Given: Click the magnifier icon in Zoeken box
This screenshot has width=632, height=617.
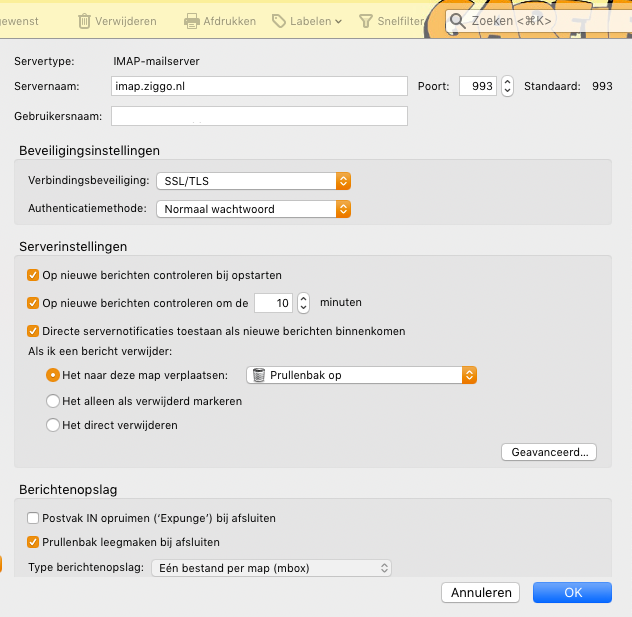Looking at the screenshot, I should click(x=457, y=21).
